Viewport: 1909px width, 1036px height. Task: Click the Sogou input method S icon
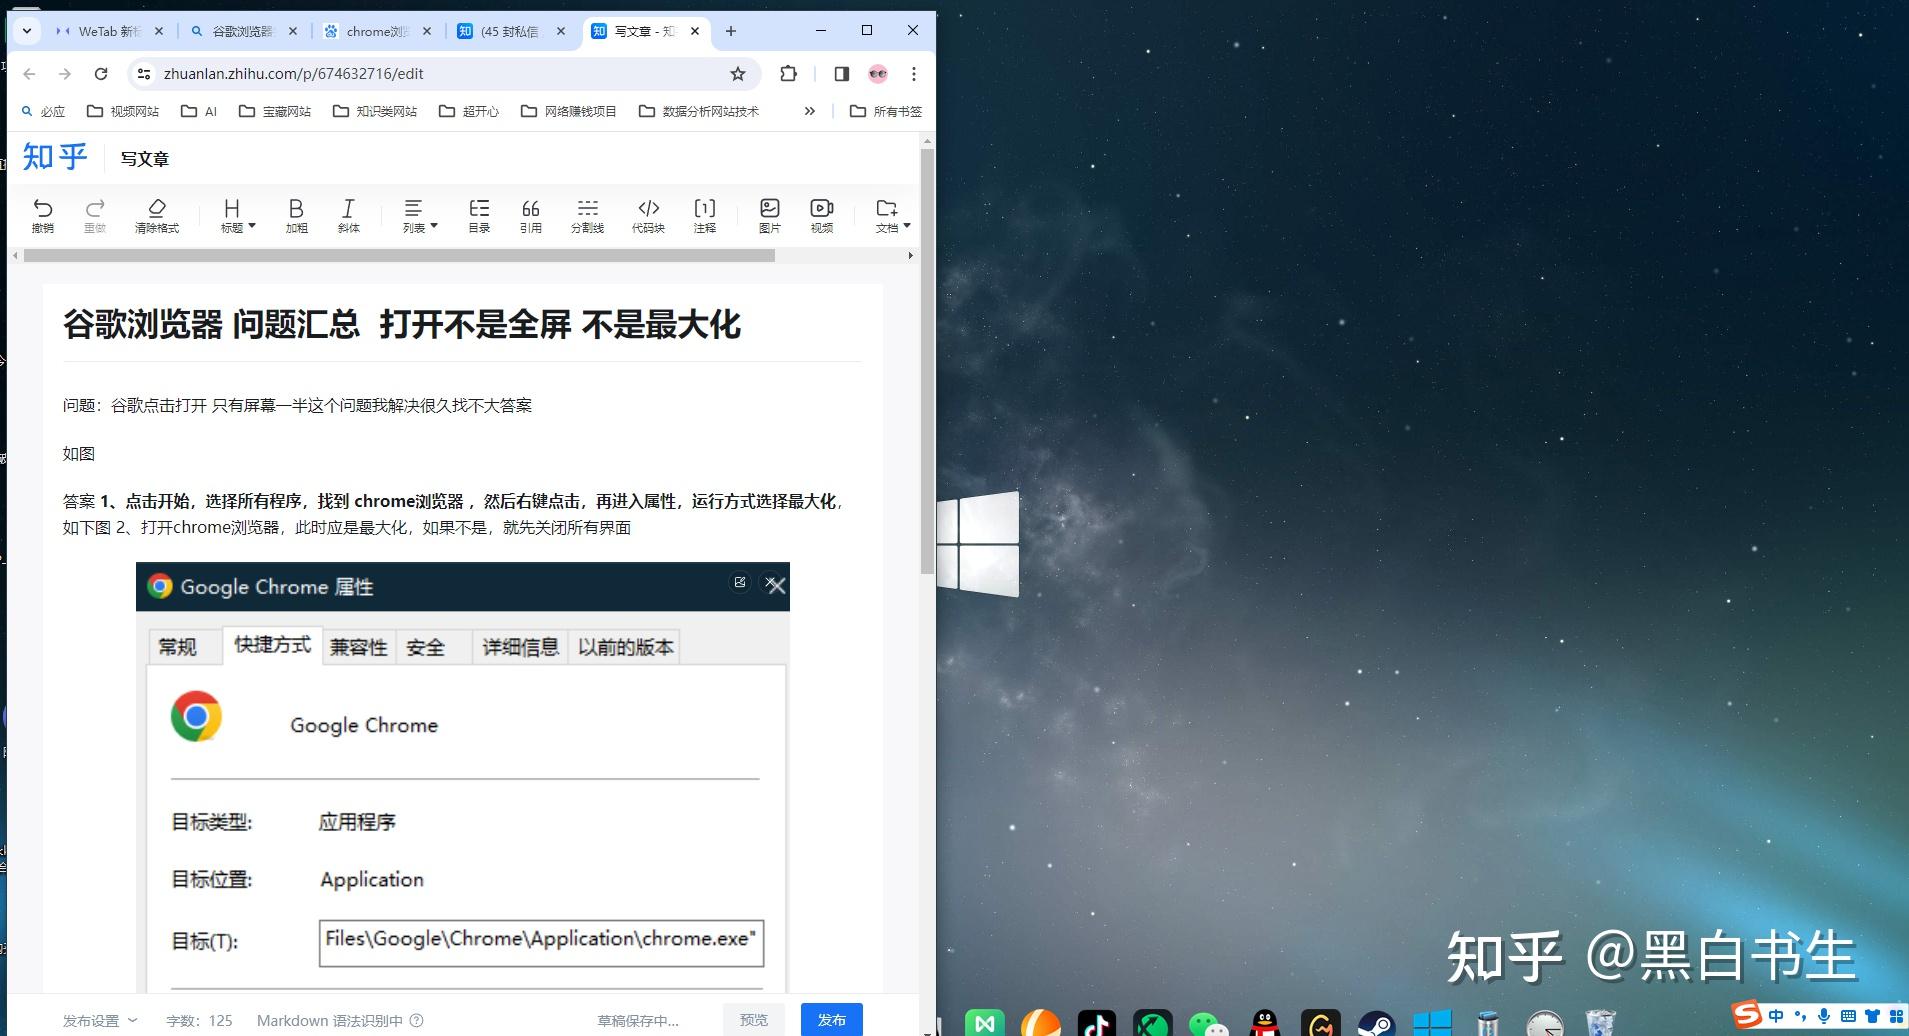(1747, 1014)
